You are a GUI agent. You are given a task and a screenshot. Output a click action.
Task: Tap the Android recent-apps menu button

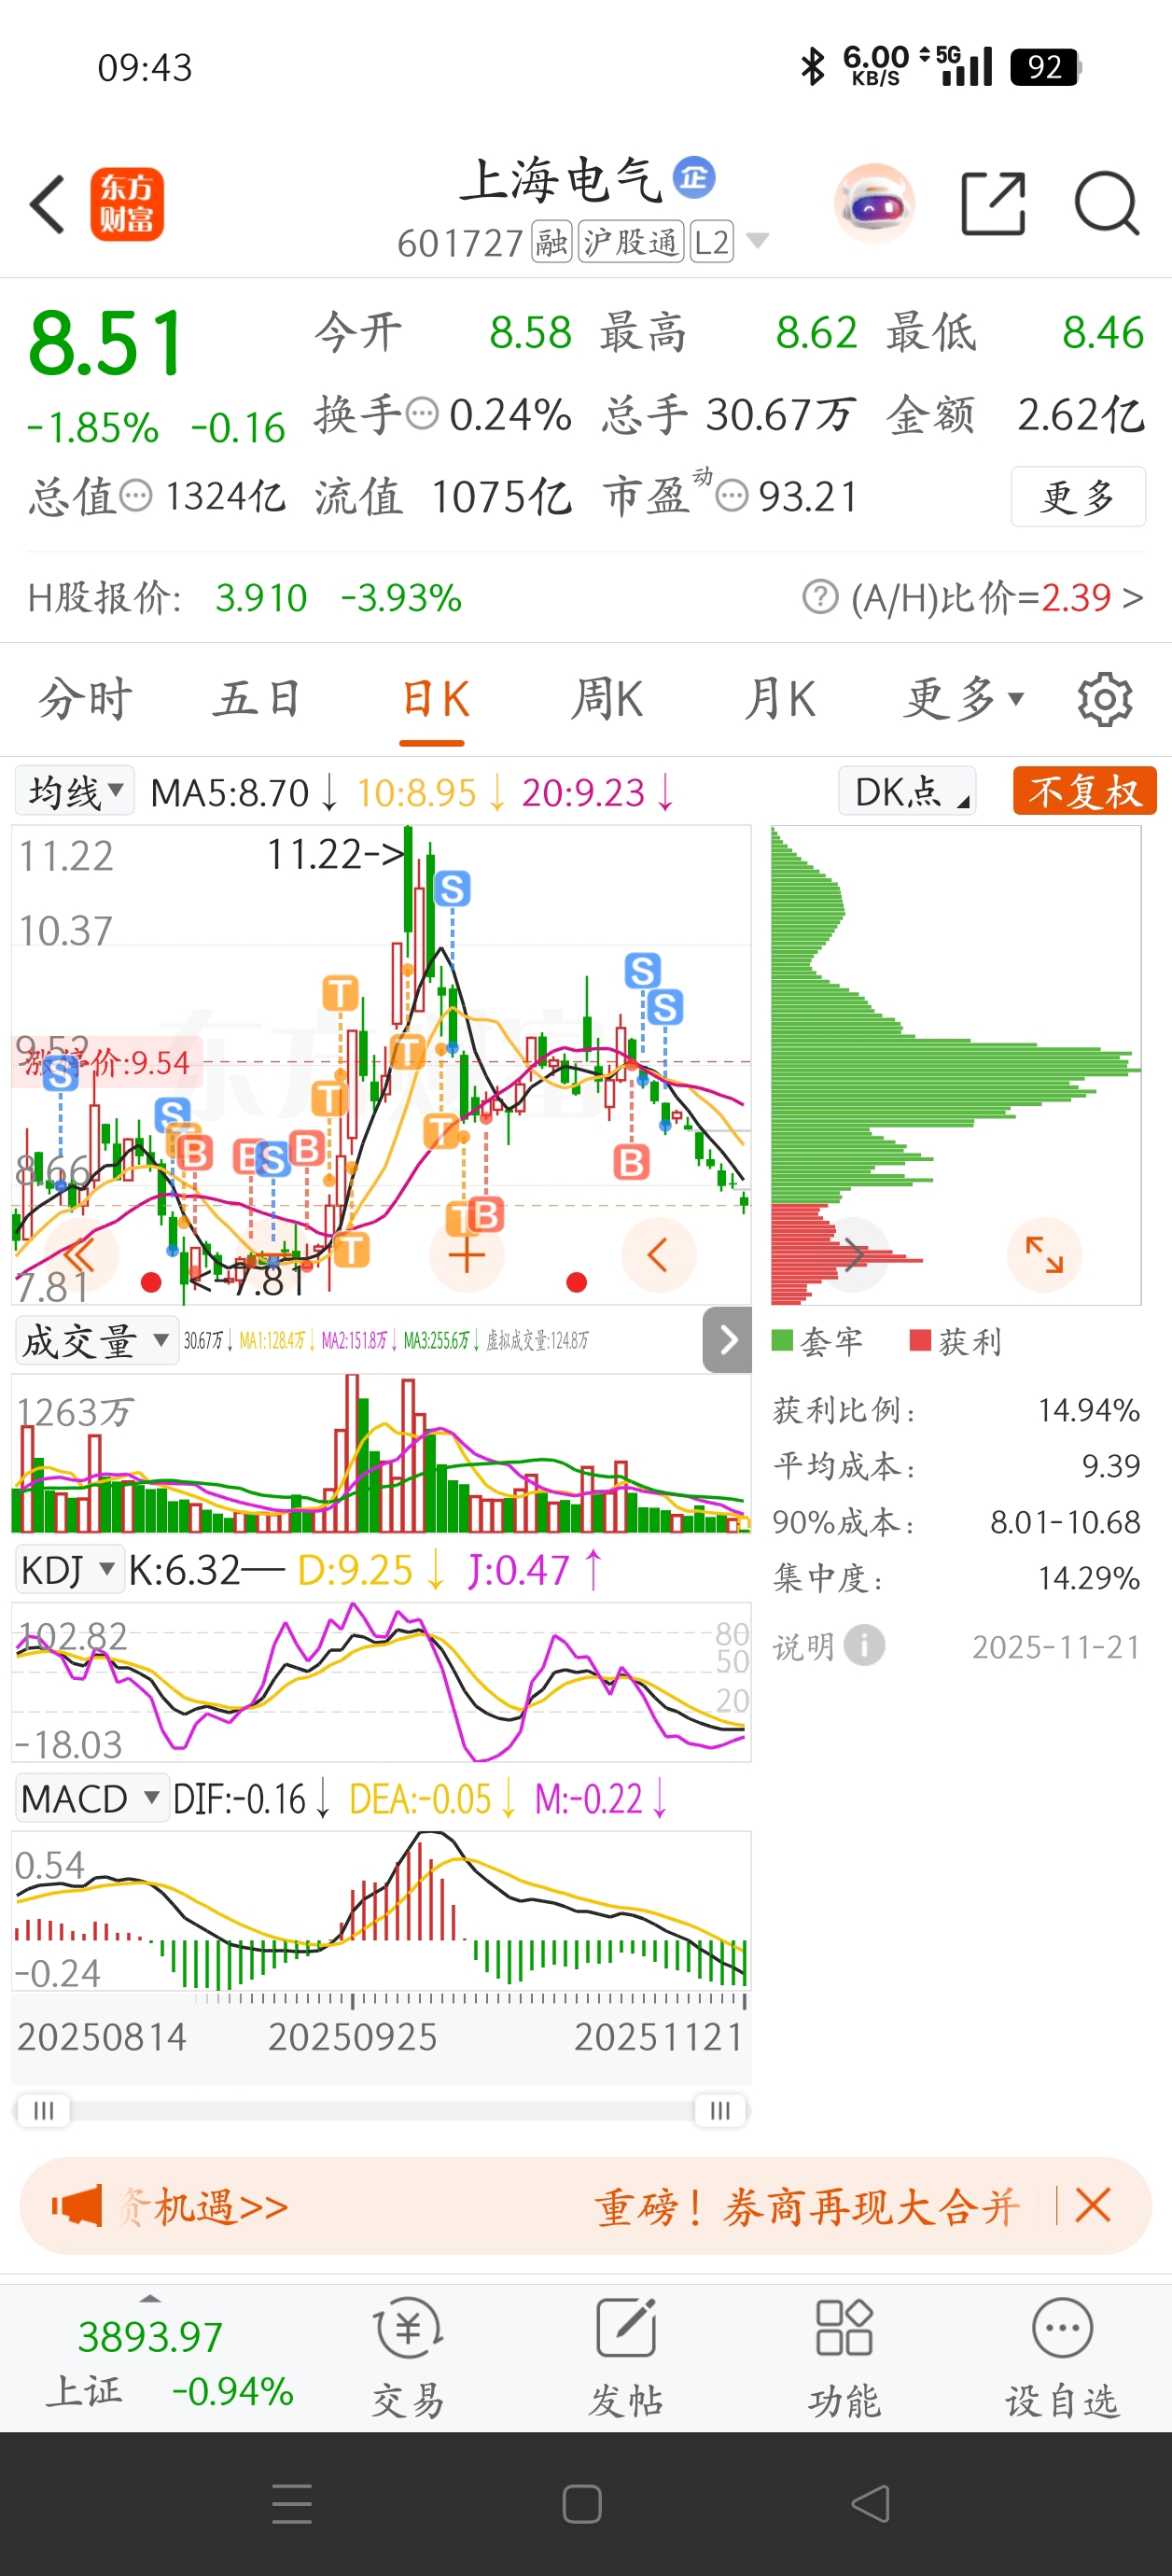click(x=292, y=2504)
